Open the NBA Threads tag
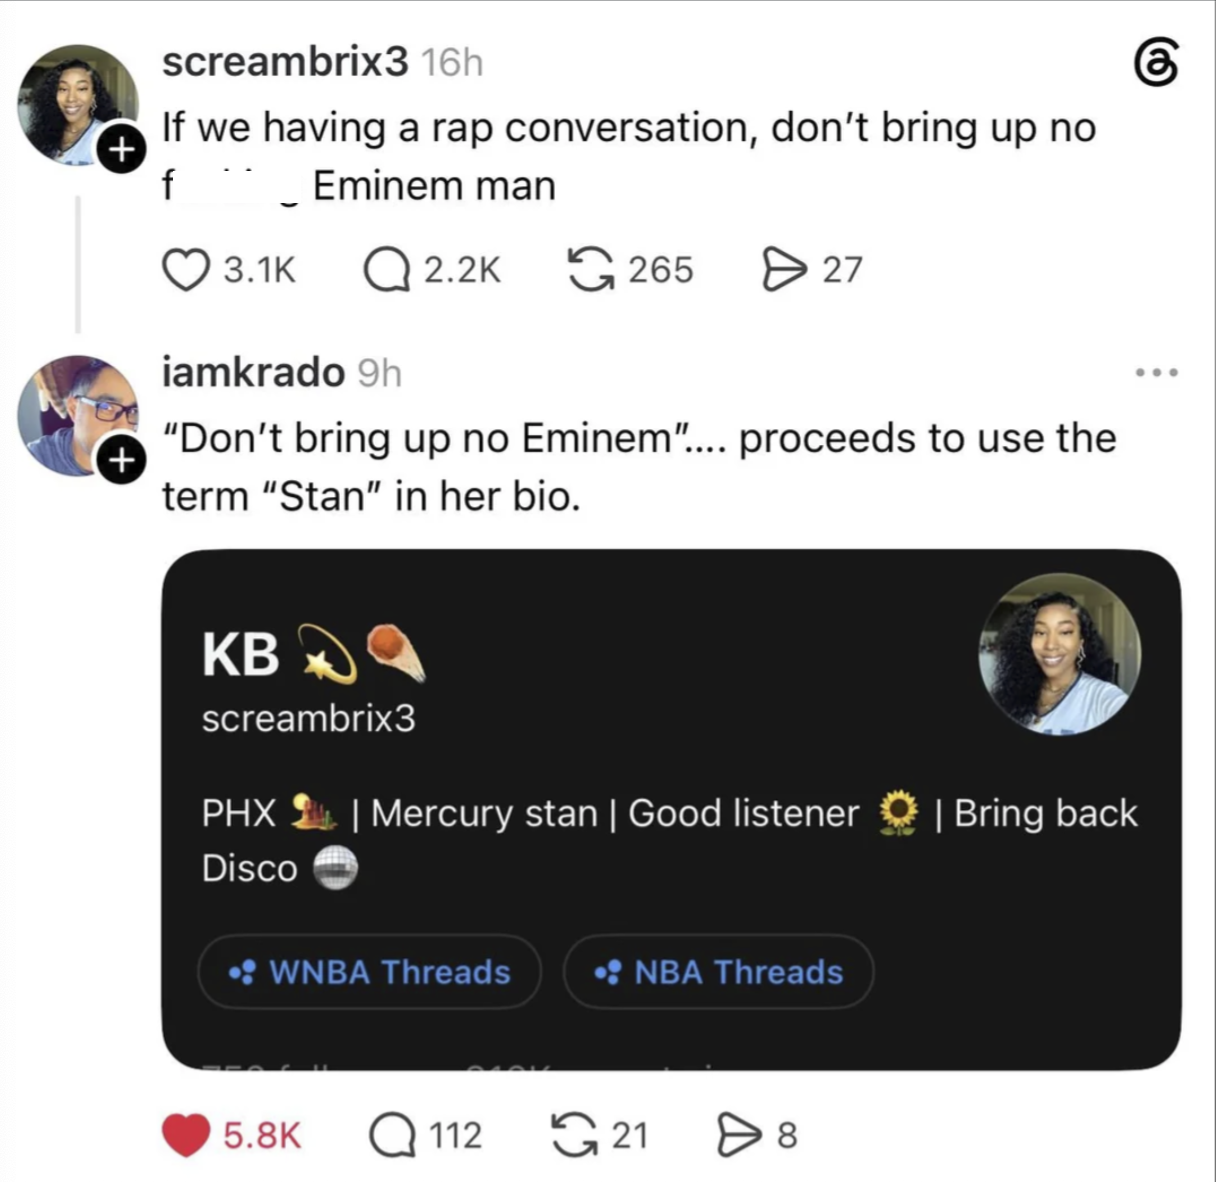This screenshot has width=1216, height=1182. (x=718, y=972)
